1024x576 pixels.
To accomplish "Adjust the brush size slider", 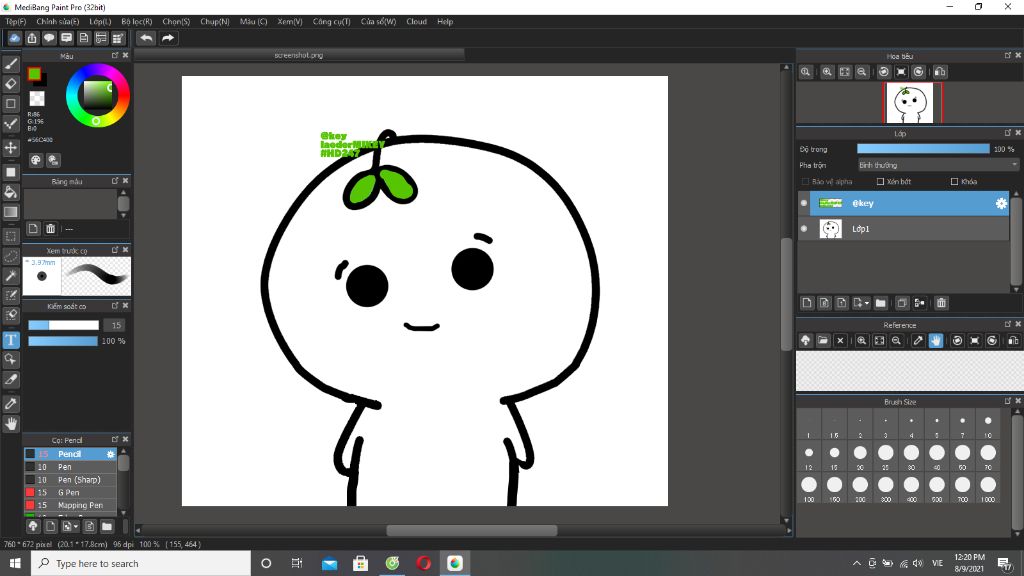I will coord(63,325).
